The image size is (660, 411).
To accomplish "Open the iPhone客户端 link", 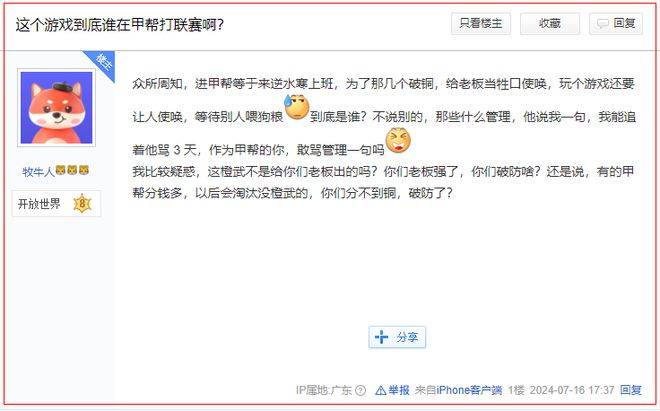I will coord(469,390).
